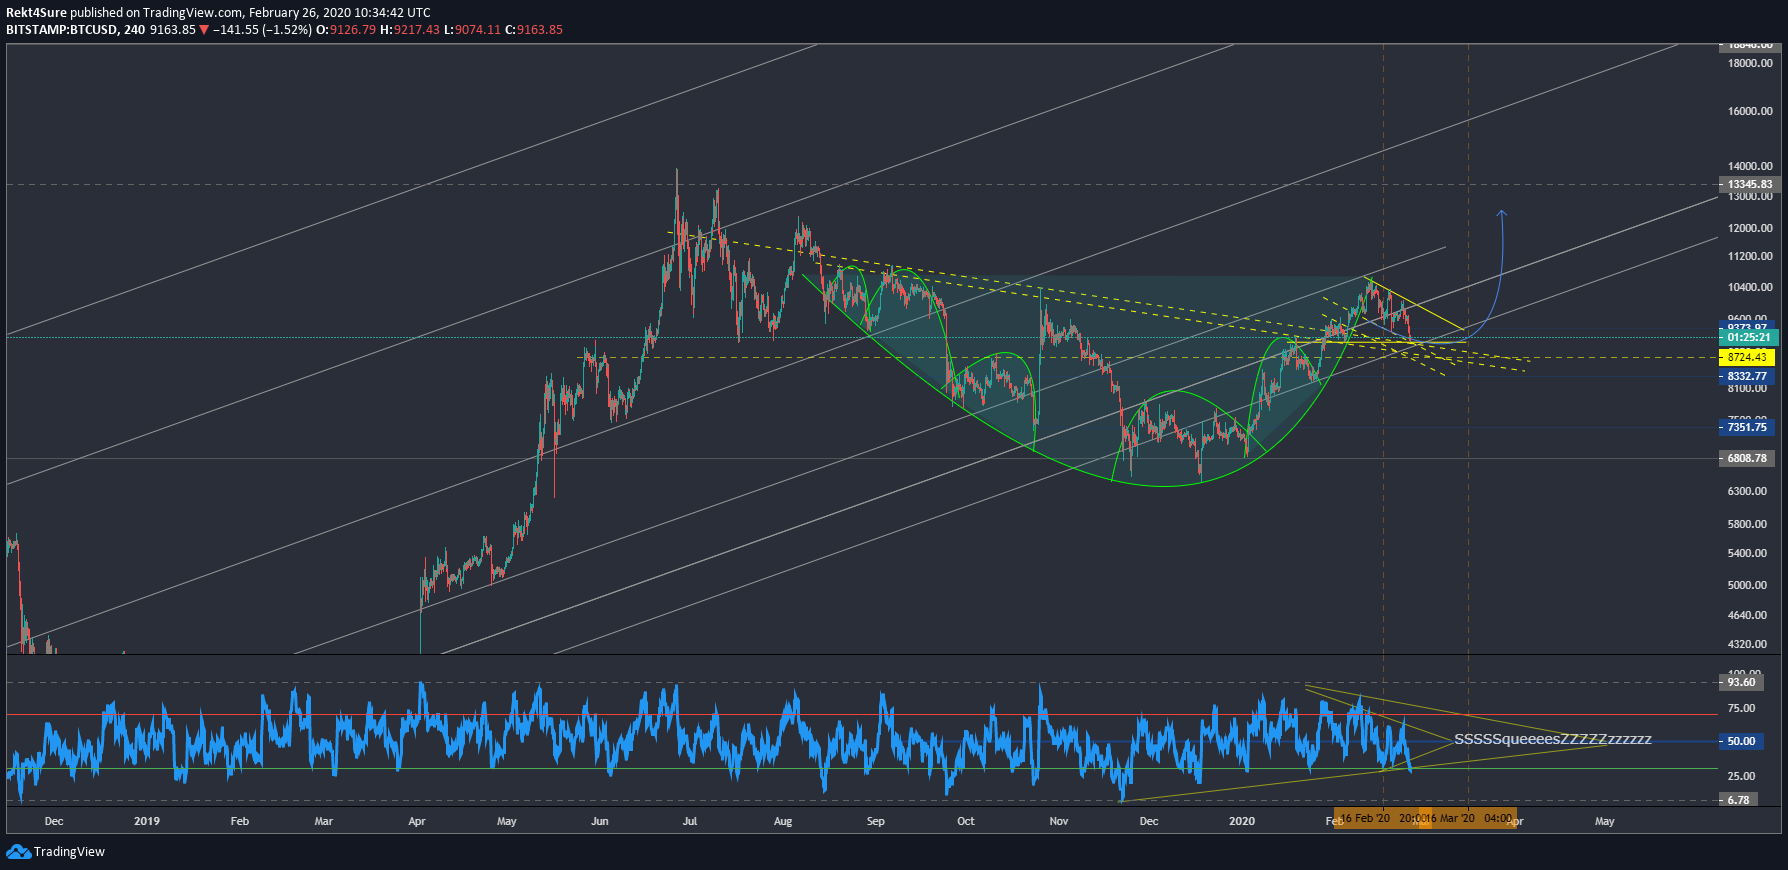Click the 6808.78 price label
The height and width of the screenshot is (870, 1788).
pos(1747,458)
